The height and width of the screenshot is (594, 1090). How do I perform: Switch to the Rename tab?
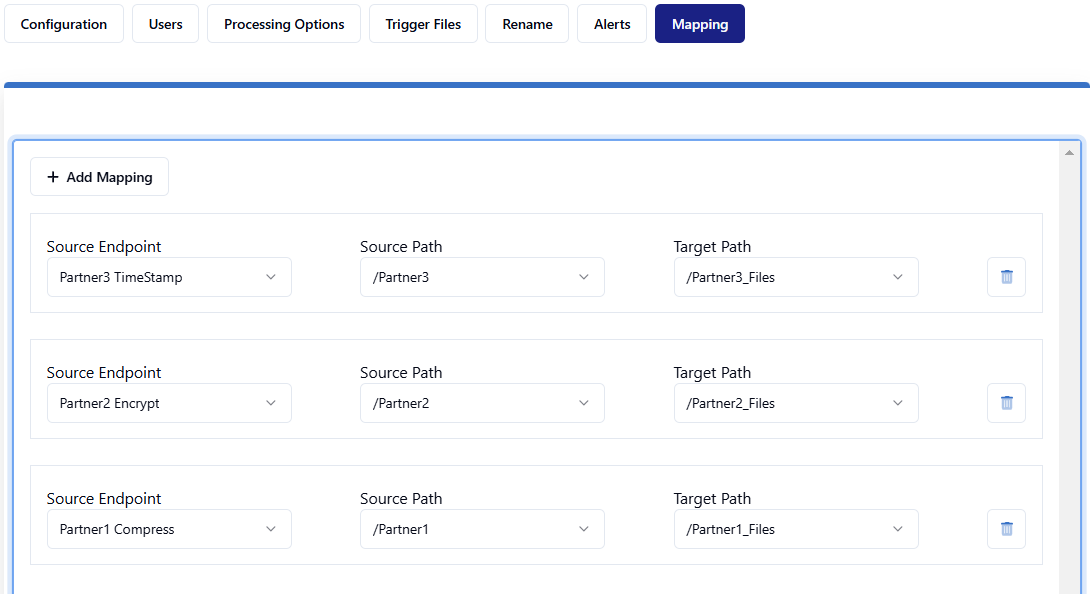(527, 24)
